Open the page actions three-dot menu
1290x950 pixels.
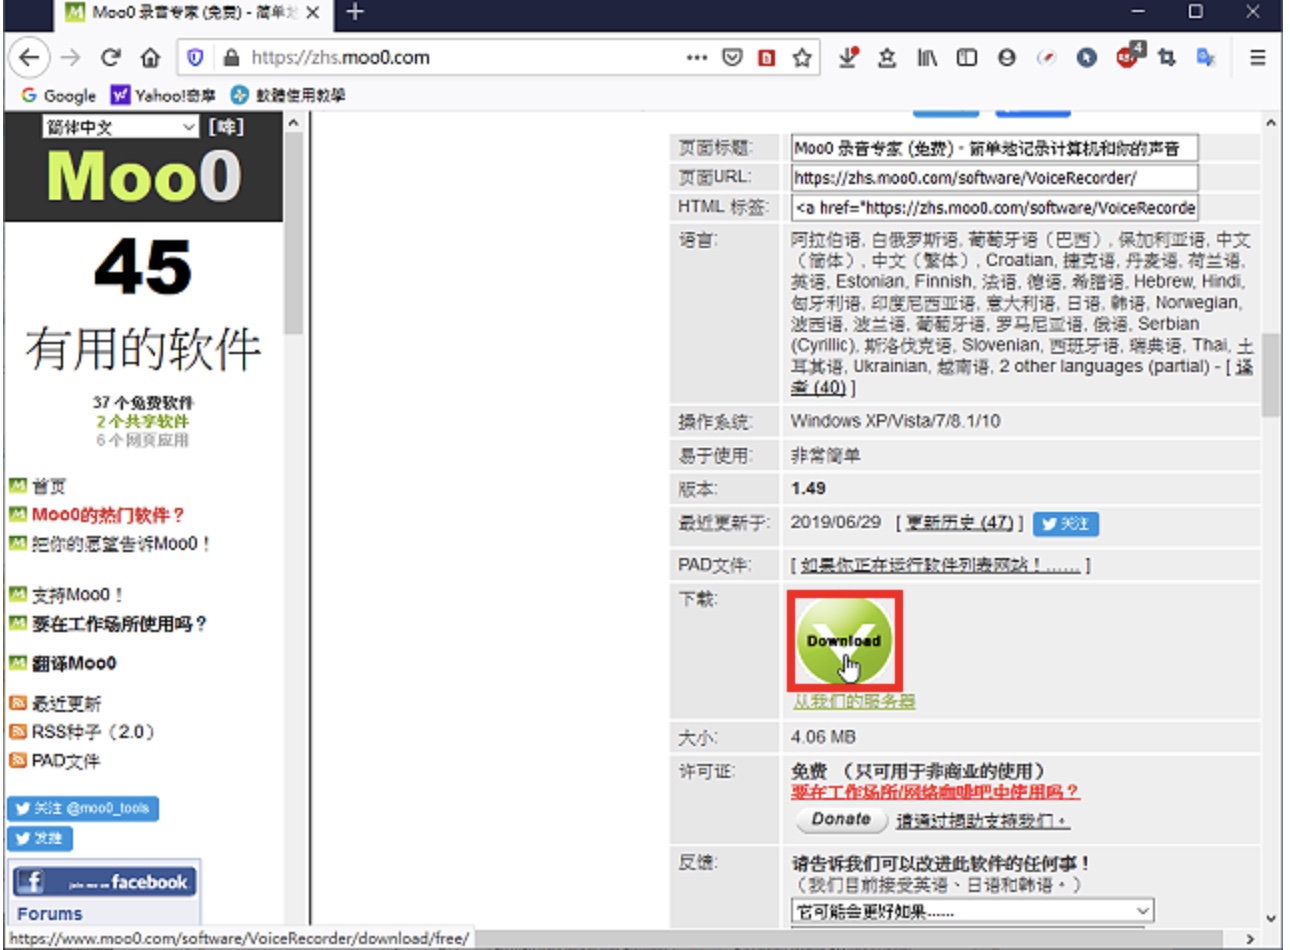point(696,58)
